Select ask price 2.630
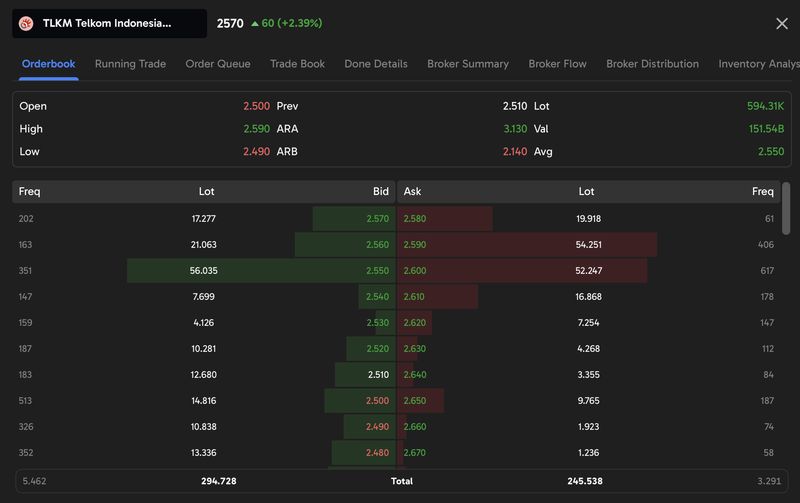 (x=415, y=348)
